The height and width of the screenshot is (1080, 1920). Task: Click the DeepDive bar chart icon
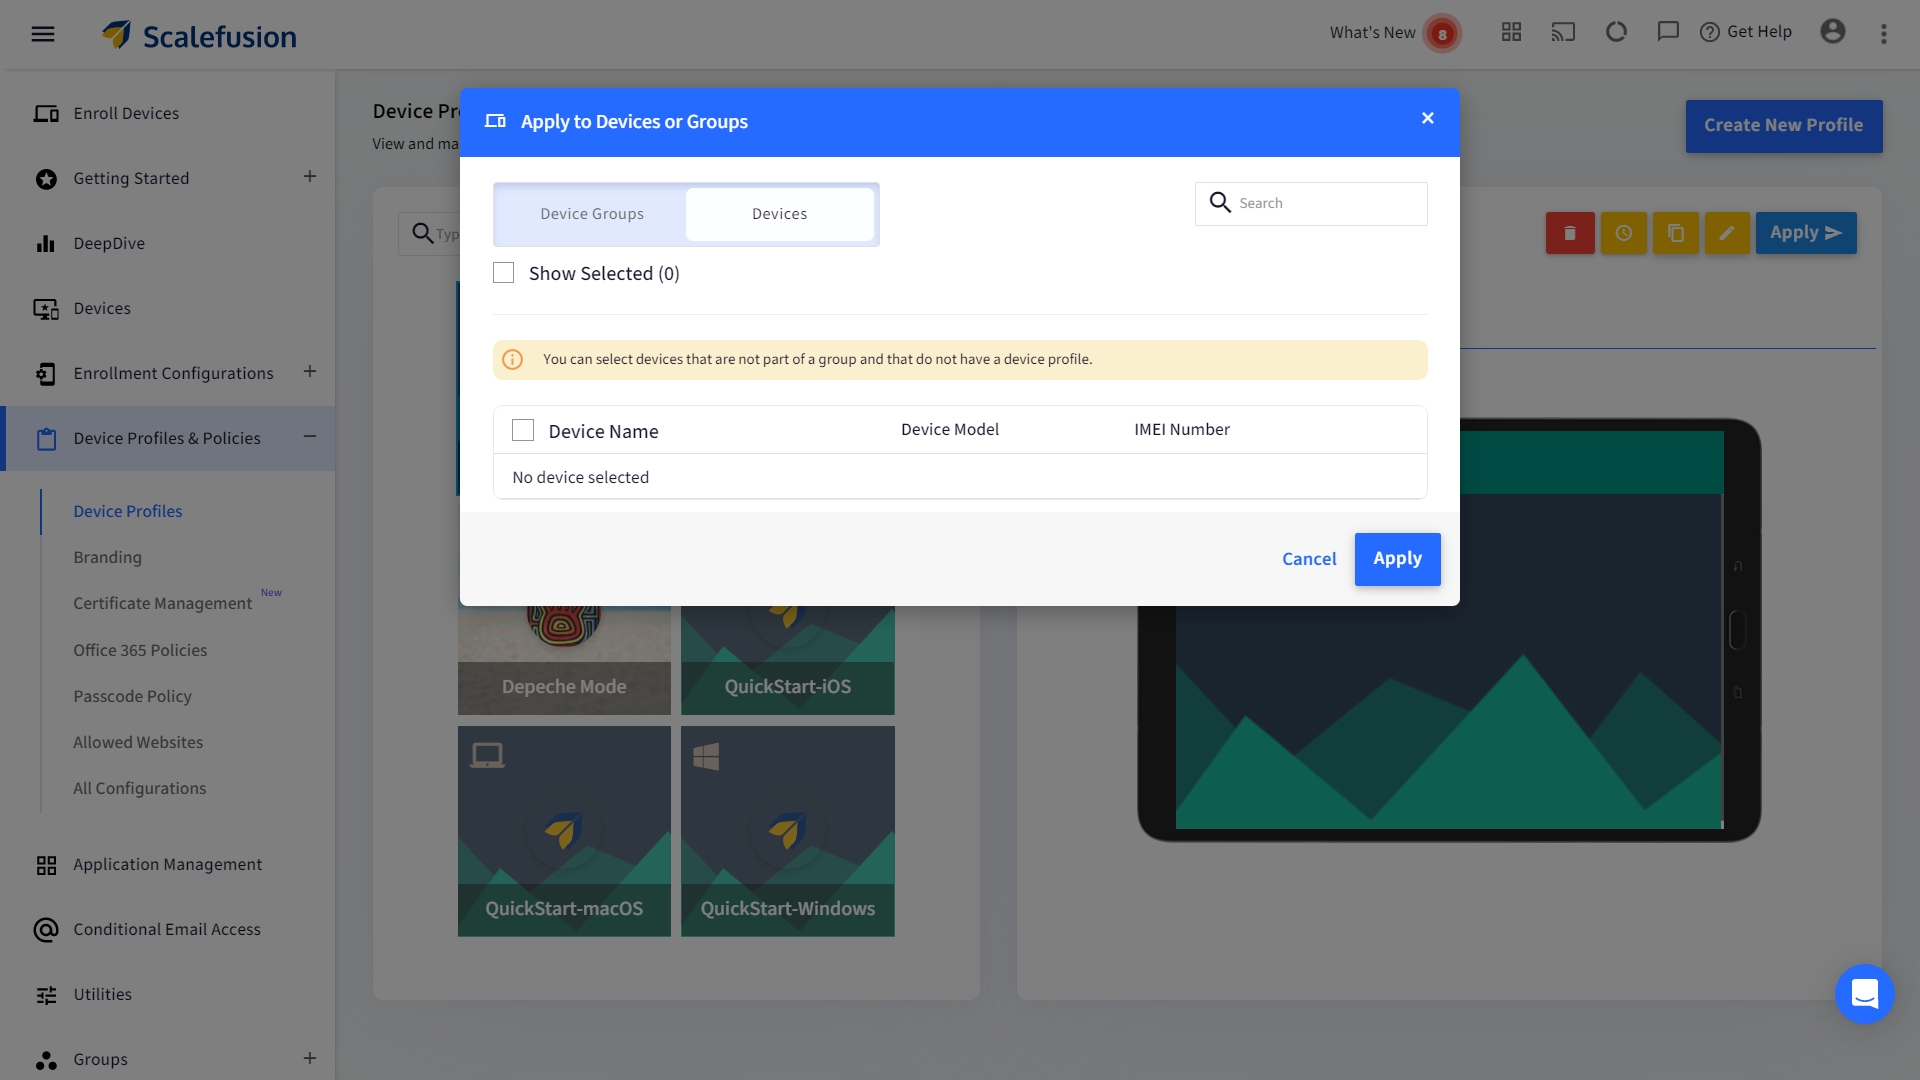[x=46, y=244]
